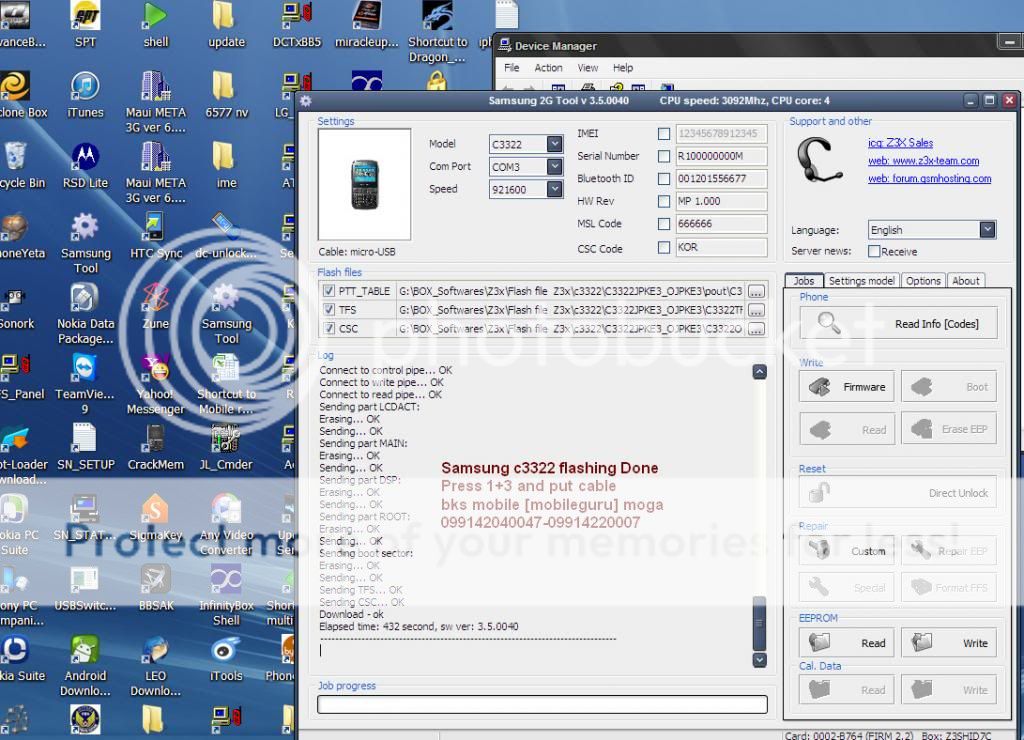Click the log scroll down arrow
Screen dimensions: 1024x740
pos(760,660)
